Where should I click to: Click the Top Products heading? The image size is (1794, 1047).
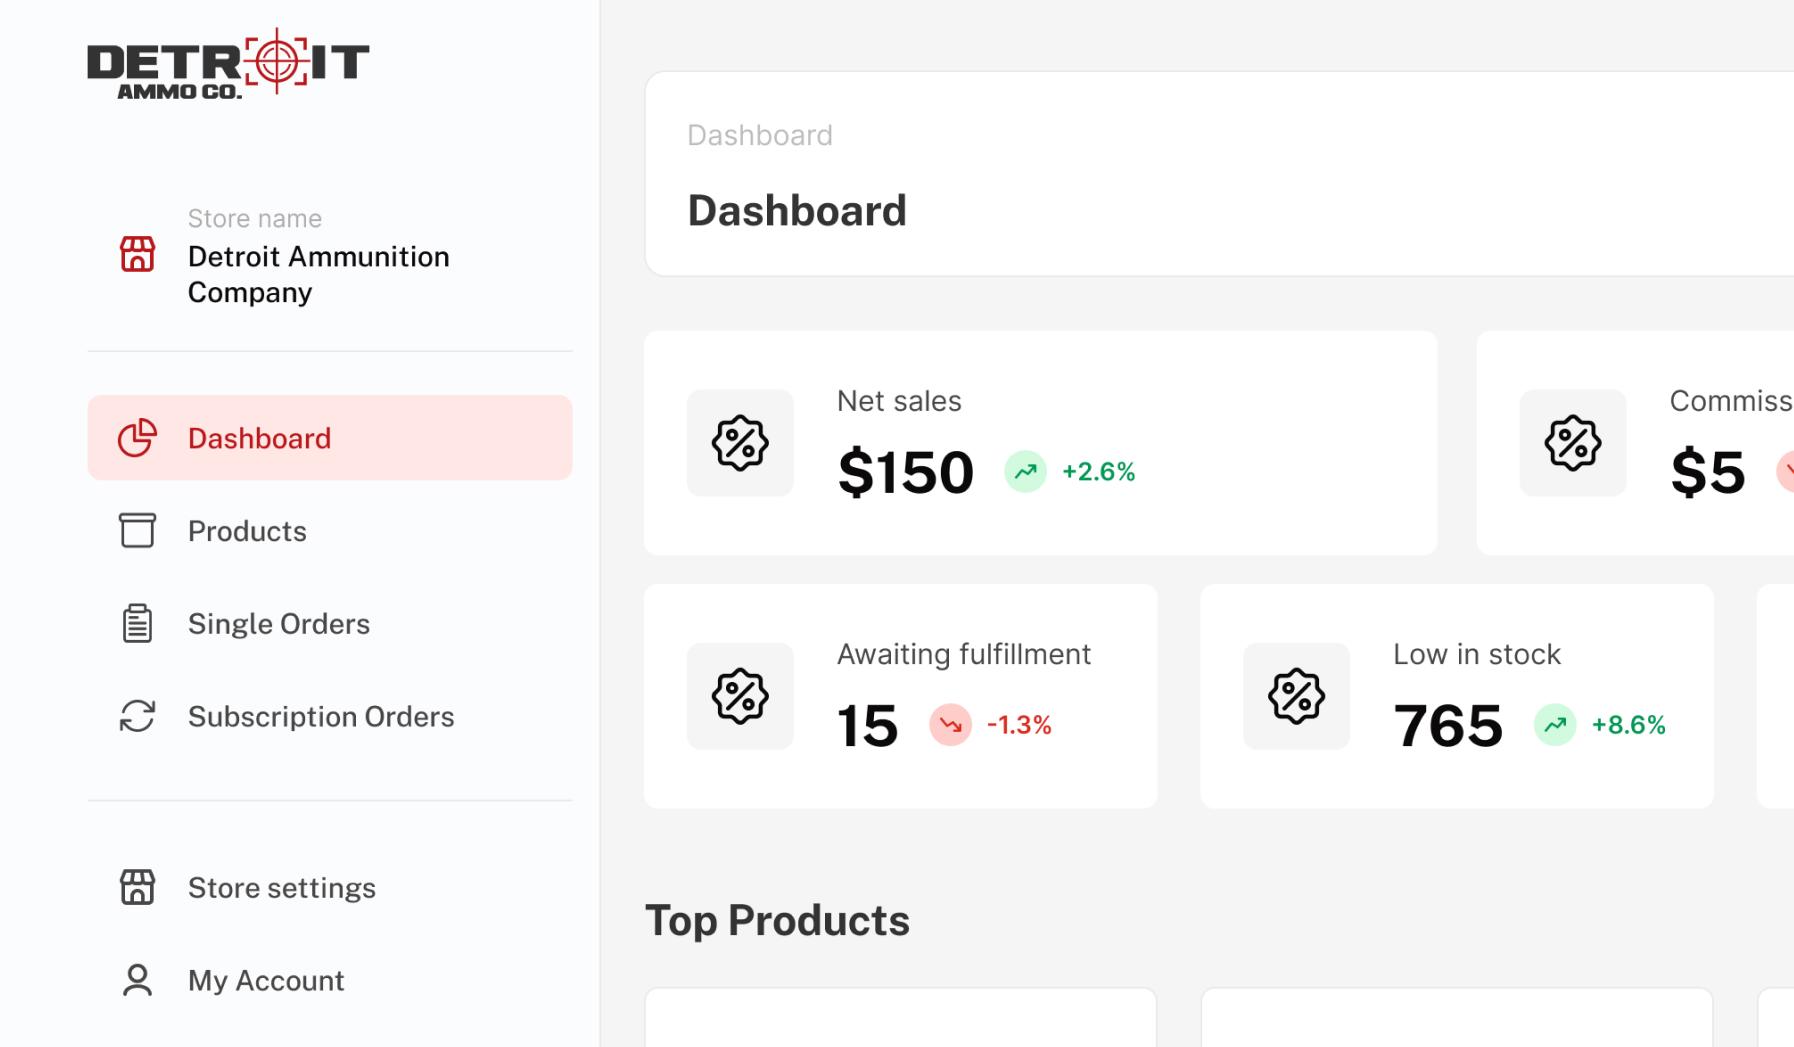point(778,921)
